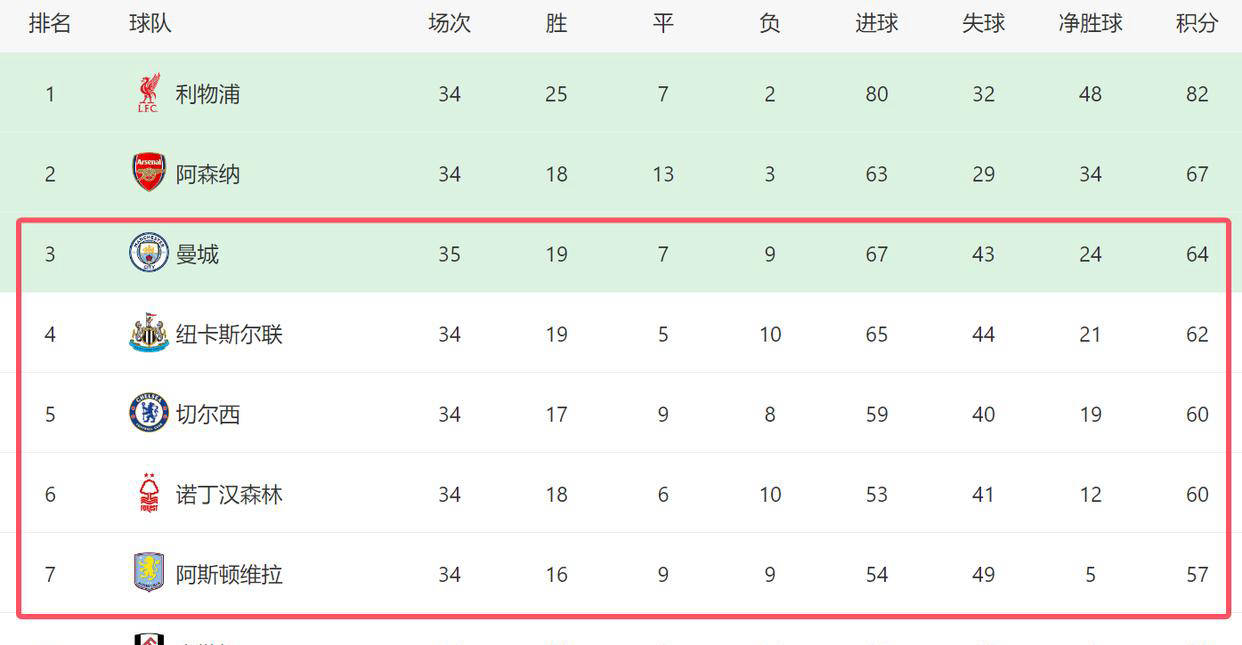1242x645 pixels.
Task: Sort by the 进球 column header
Action: pos(877,23)
